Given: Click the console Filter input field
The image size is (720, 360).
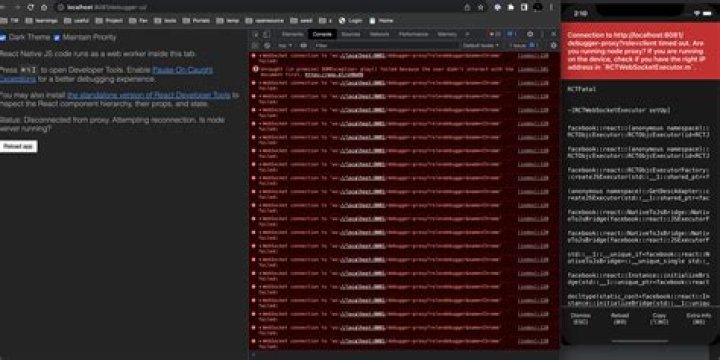Looking at the screenshot, I should tap(386, 45).
